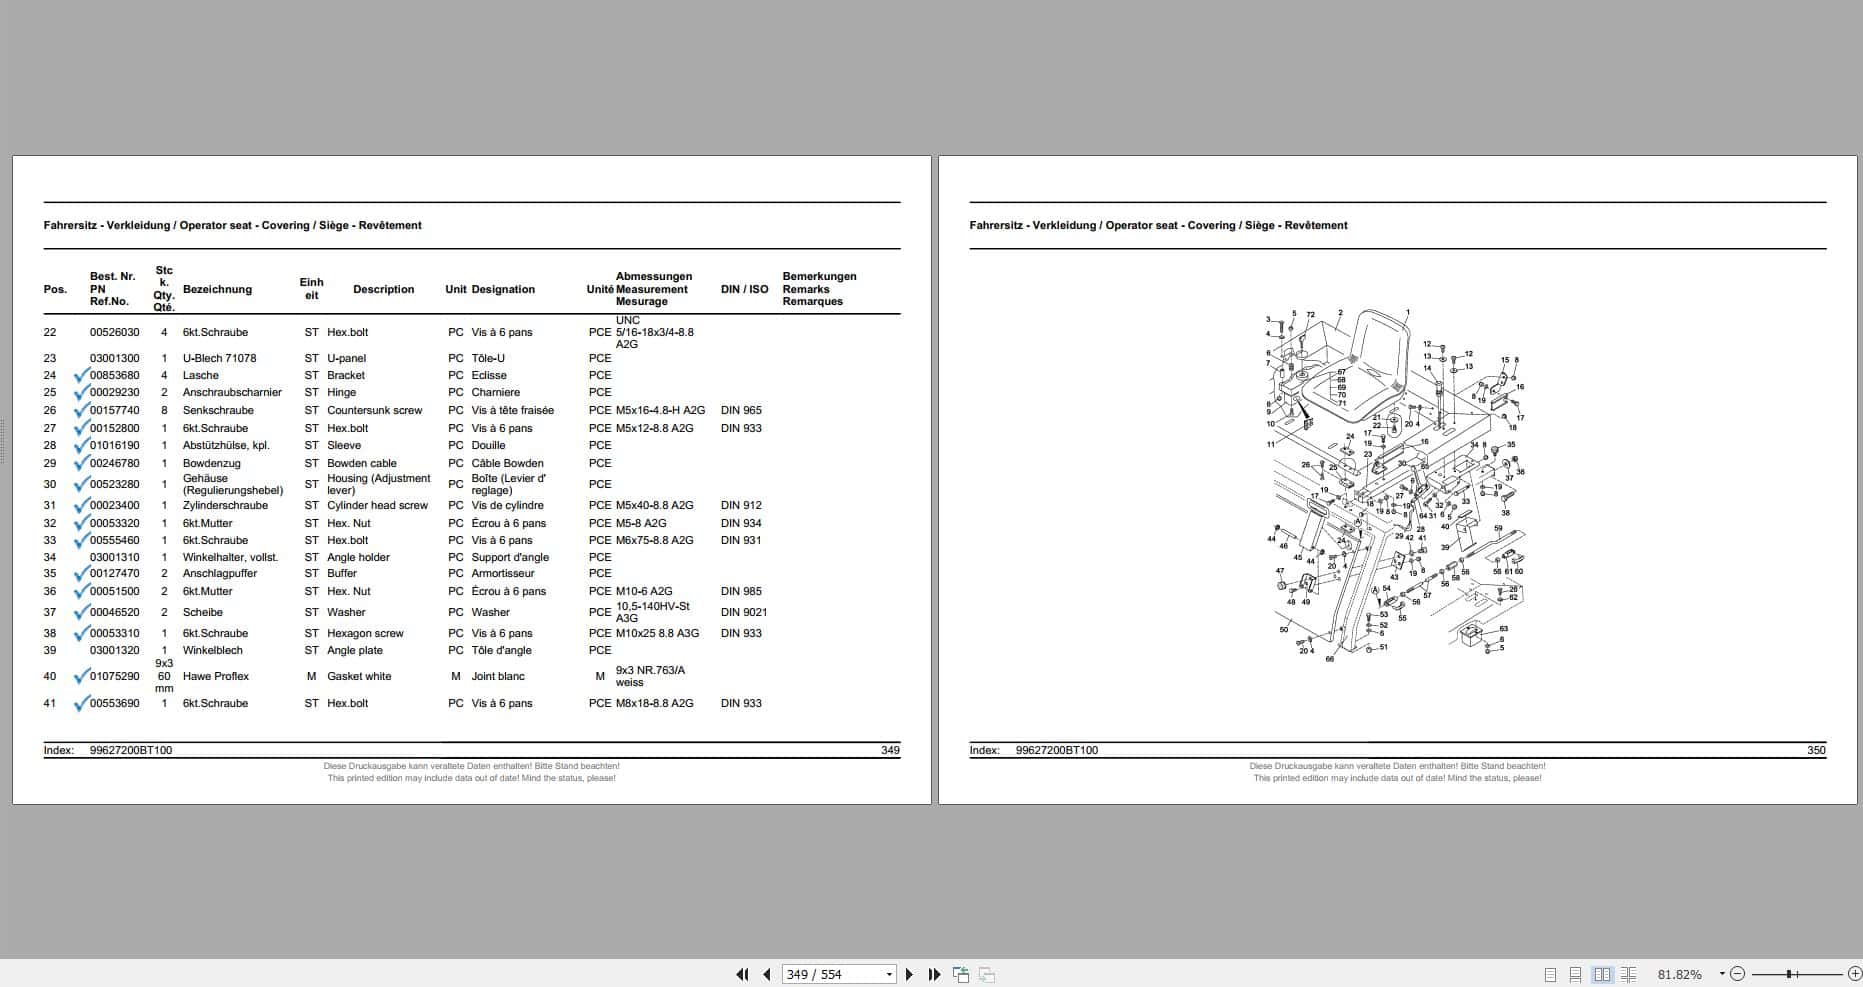Click the 'Bezeichnung' column header
The image size is (1863, 987).
pyautogui.click(x=217, y=289)
